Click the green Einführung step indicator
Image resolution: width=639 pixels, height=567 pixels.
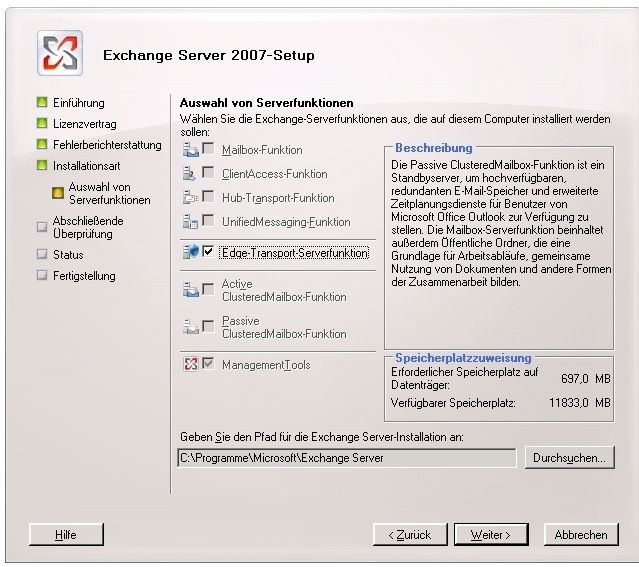[x=42, y=102]
